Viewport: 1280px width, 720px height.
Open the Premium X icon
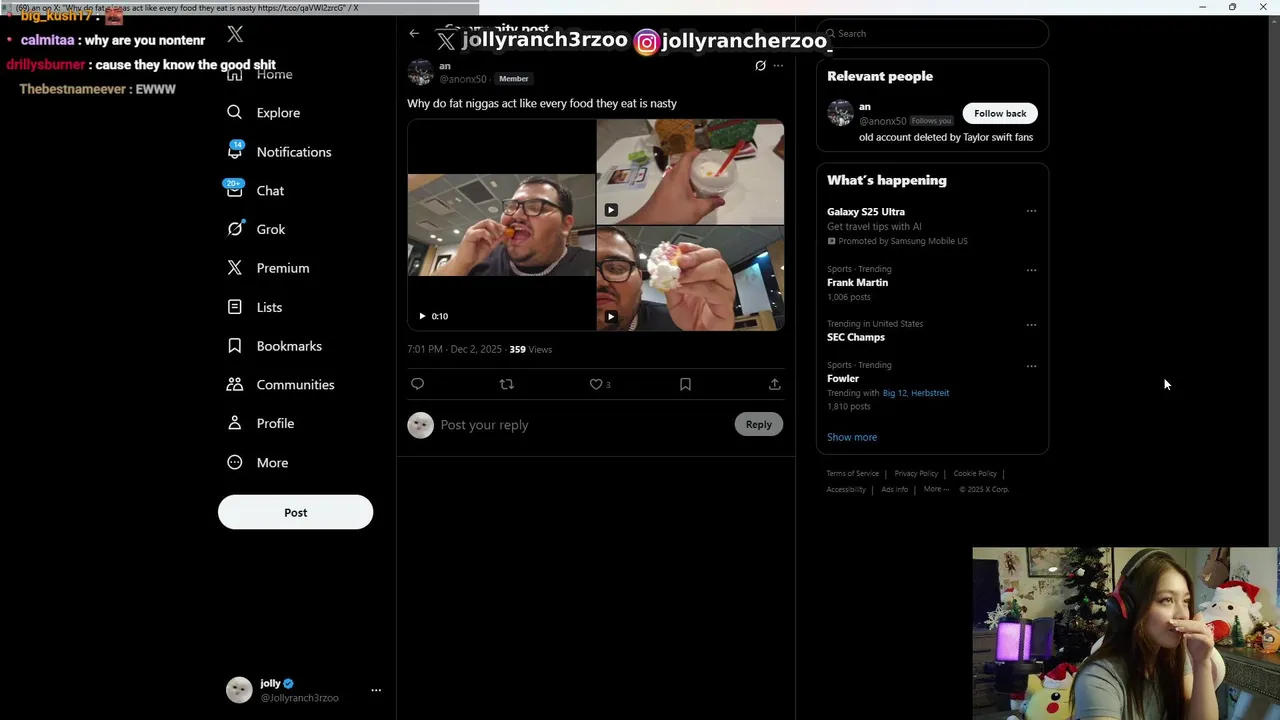pos(234,267)
